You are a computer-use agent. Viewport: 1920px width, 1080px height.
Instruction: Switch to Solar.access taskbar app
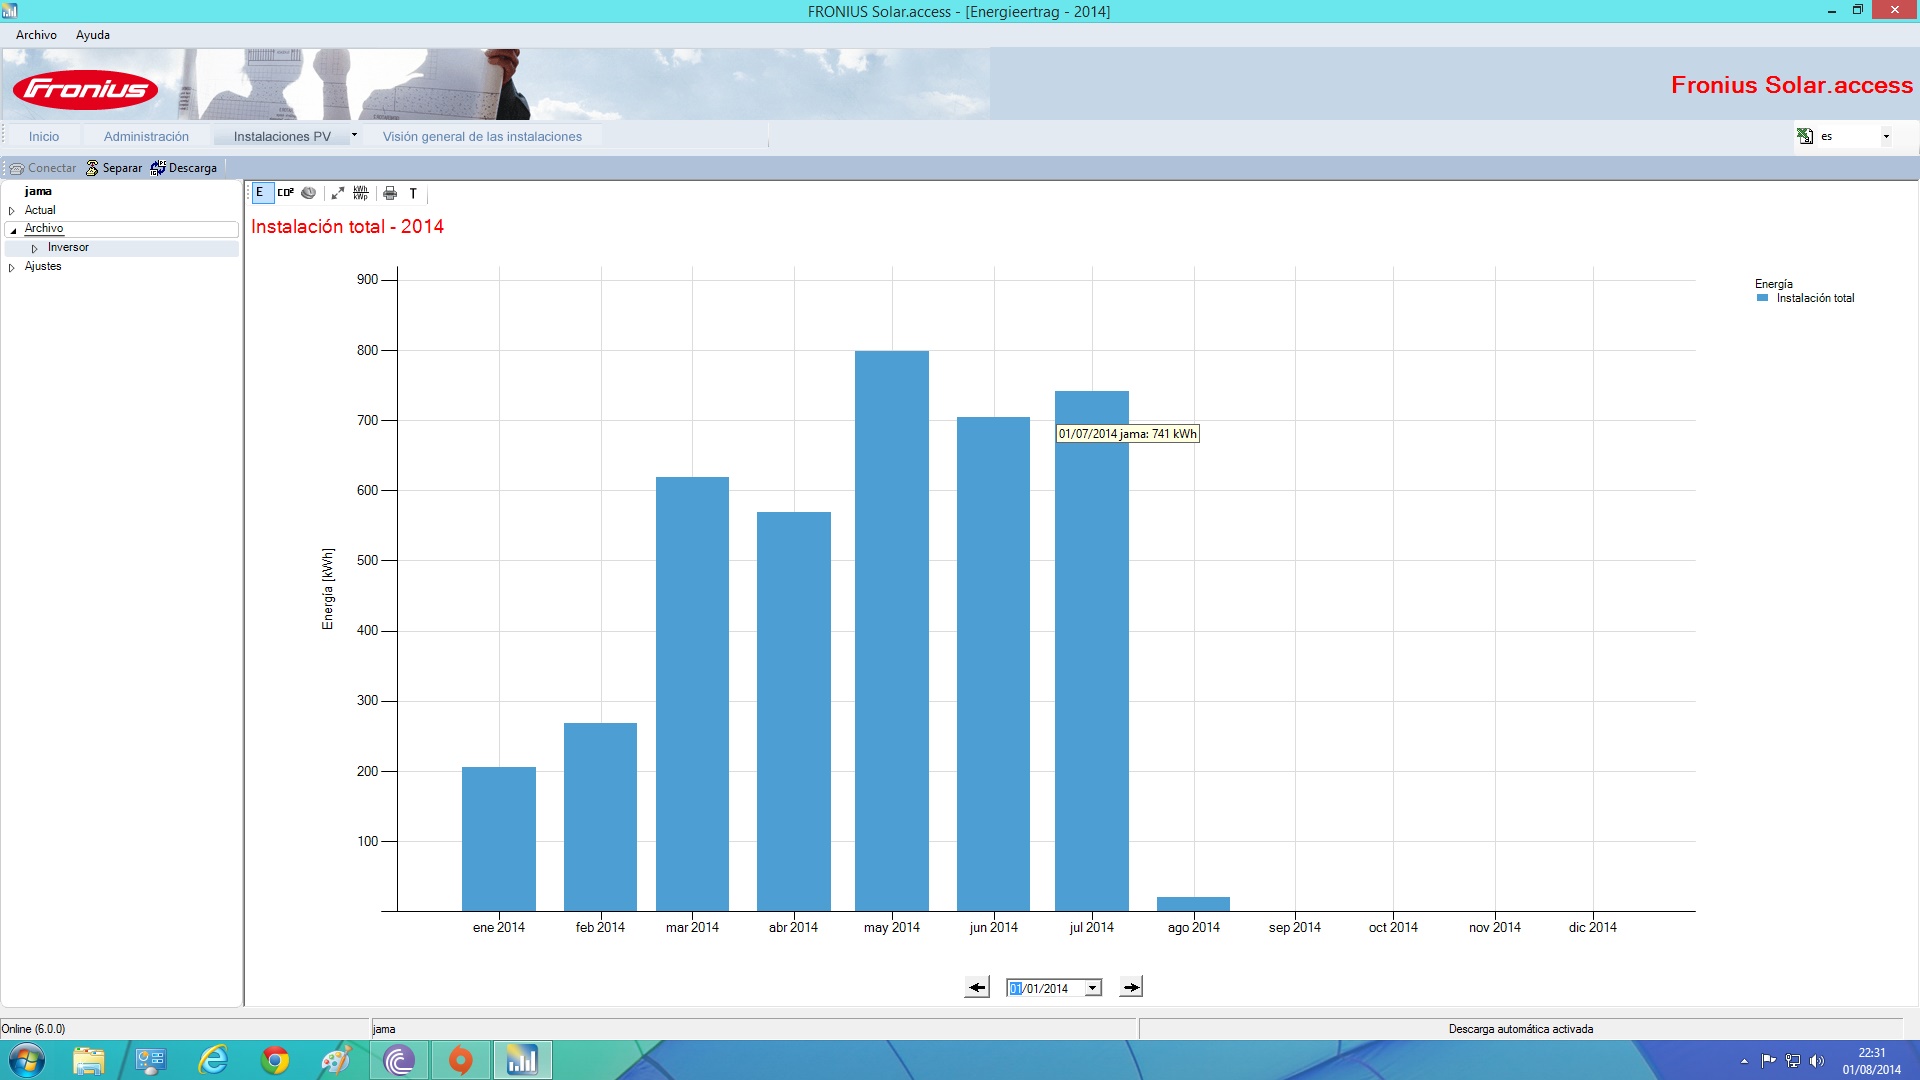pyautogui.click(x=522, y=1060)
